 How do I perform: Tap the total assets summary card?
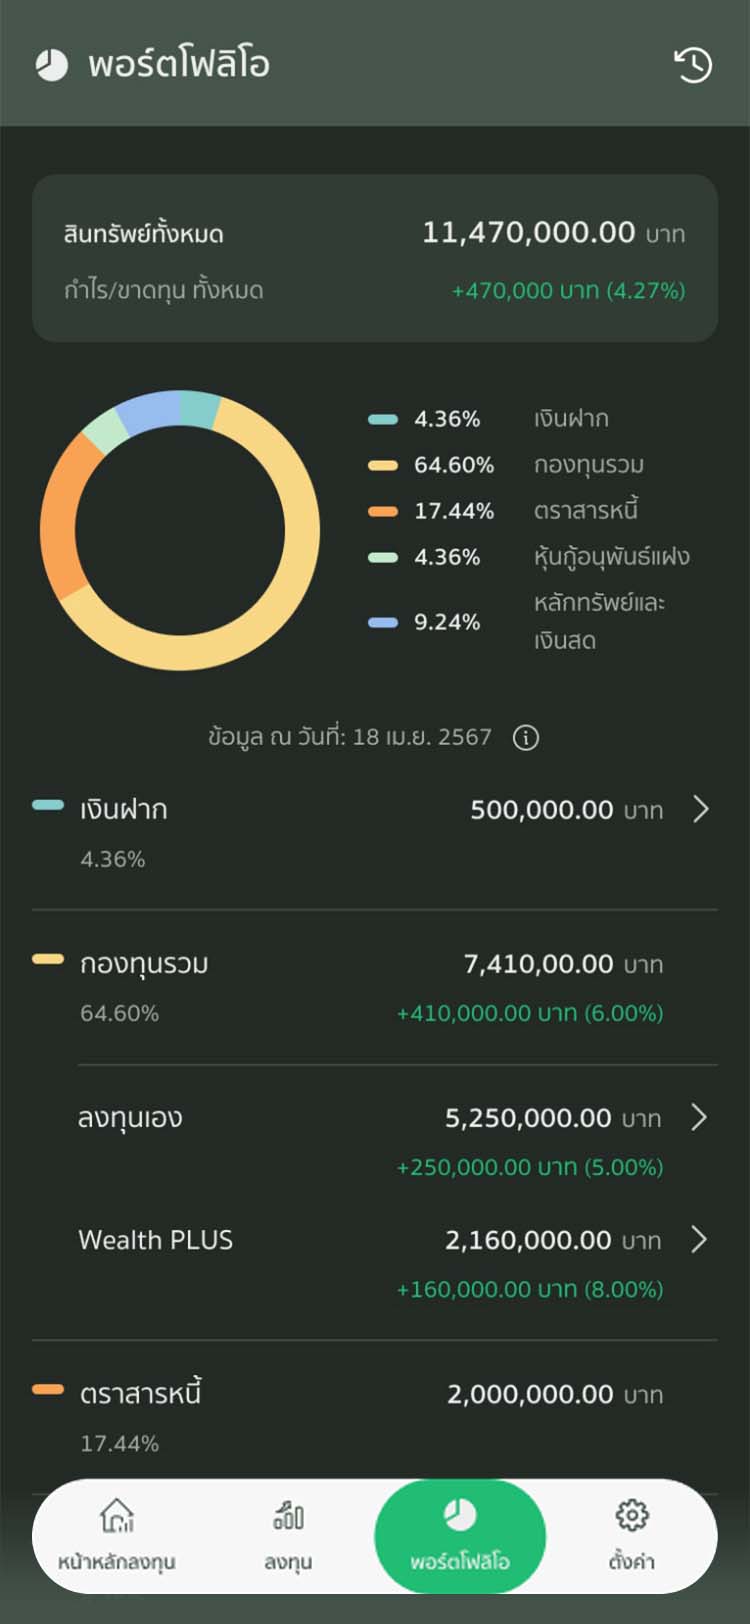375,260
